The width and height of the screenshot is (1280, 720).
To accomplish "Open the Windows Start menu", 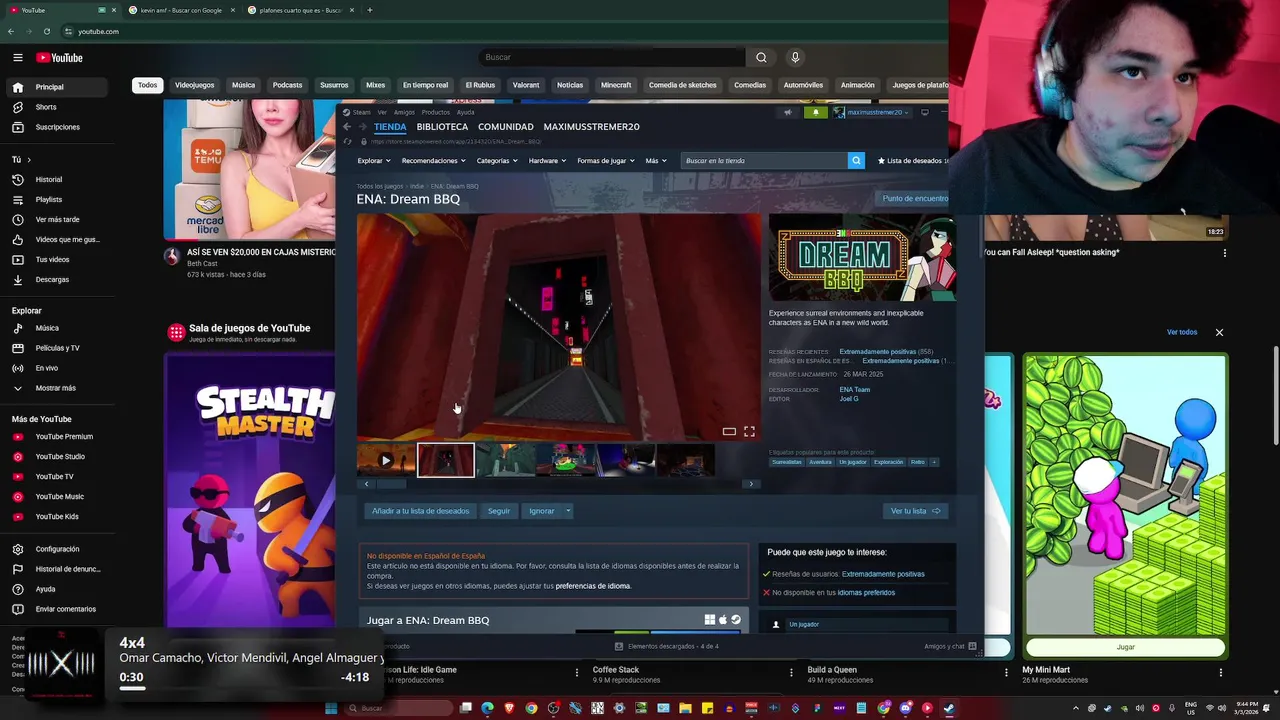I will tap(331, 708).
